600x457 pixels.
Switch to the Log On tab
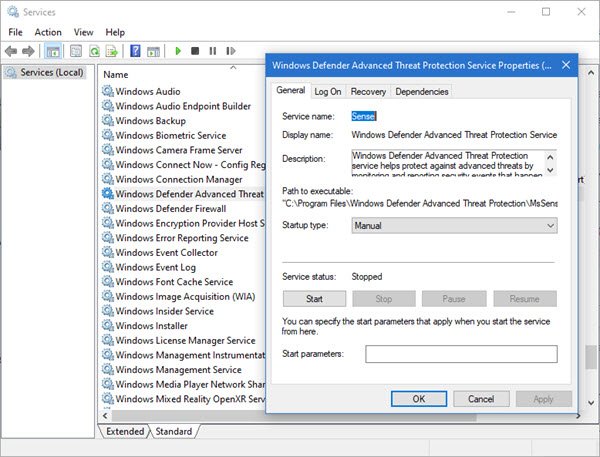(x=327, y=92)
